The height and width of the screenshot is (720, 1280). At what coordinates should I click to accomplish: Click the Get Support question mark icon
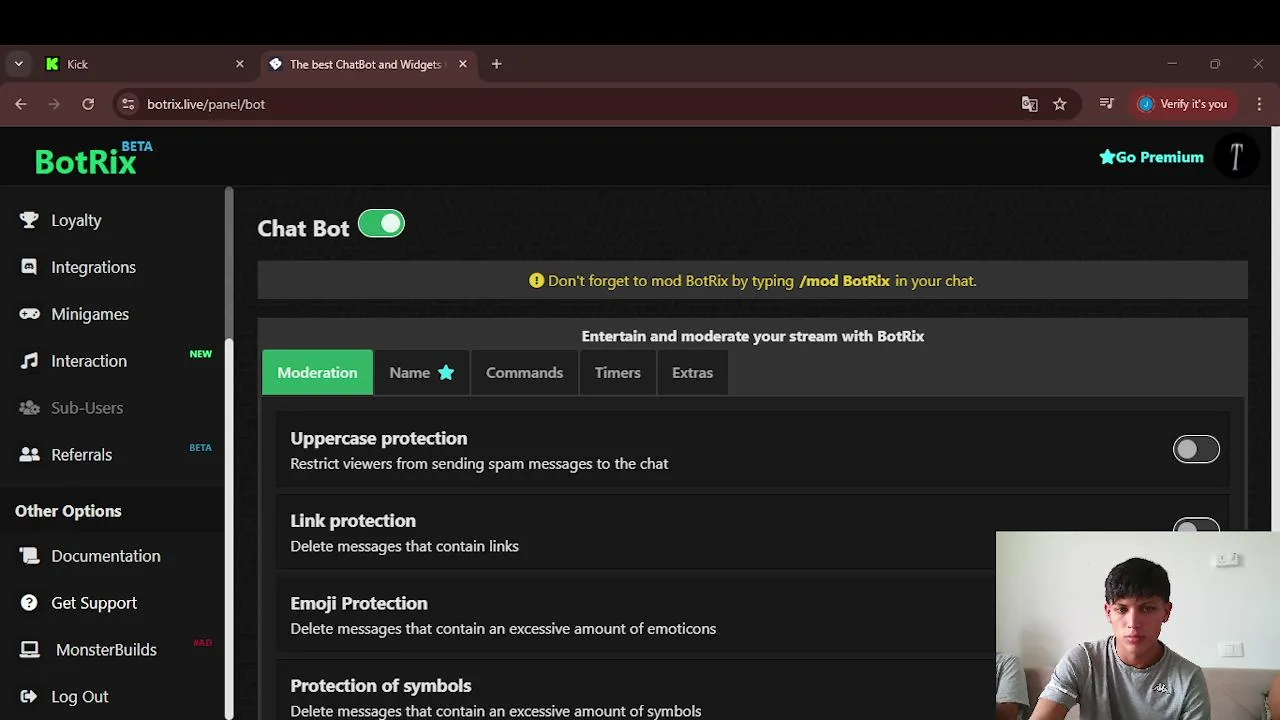(29, 603)
